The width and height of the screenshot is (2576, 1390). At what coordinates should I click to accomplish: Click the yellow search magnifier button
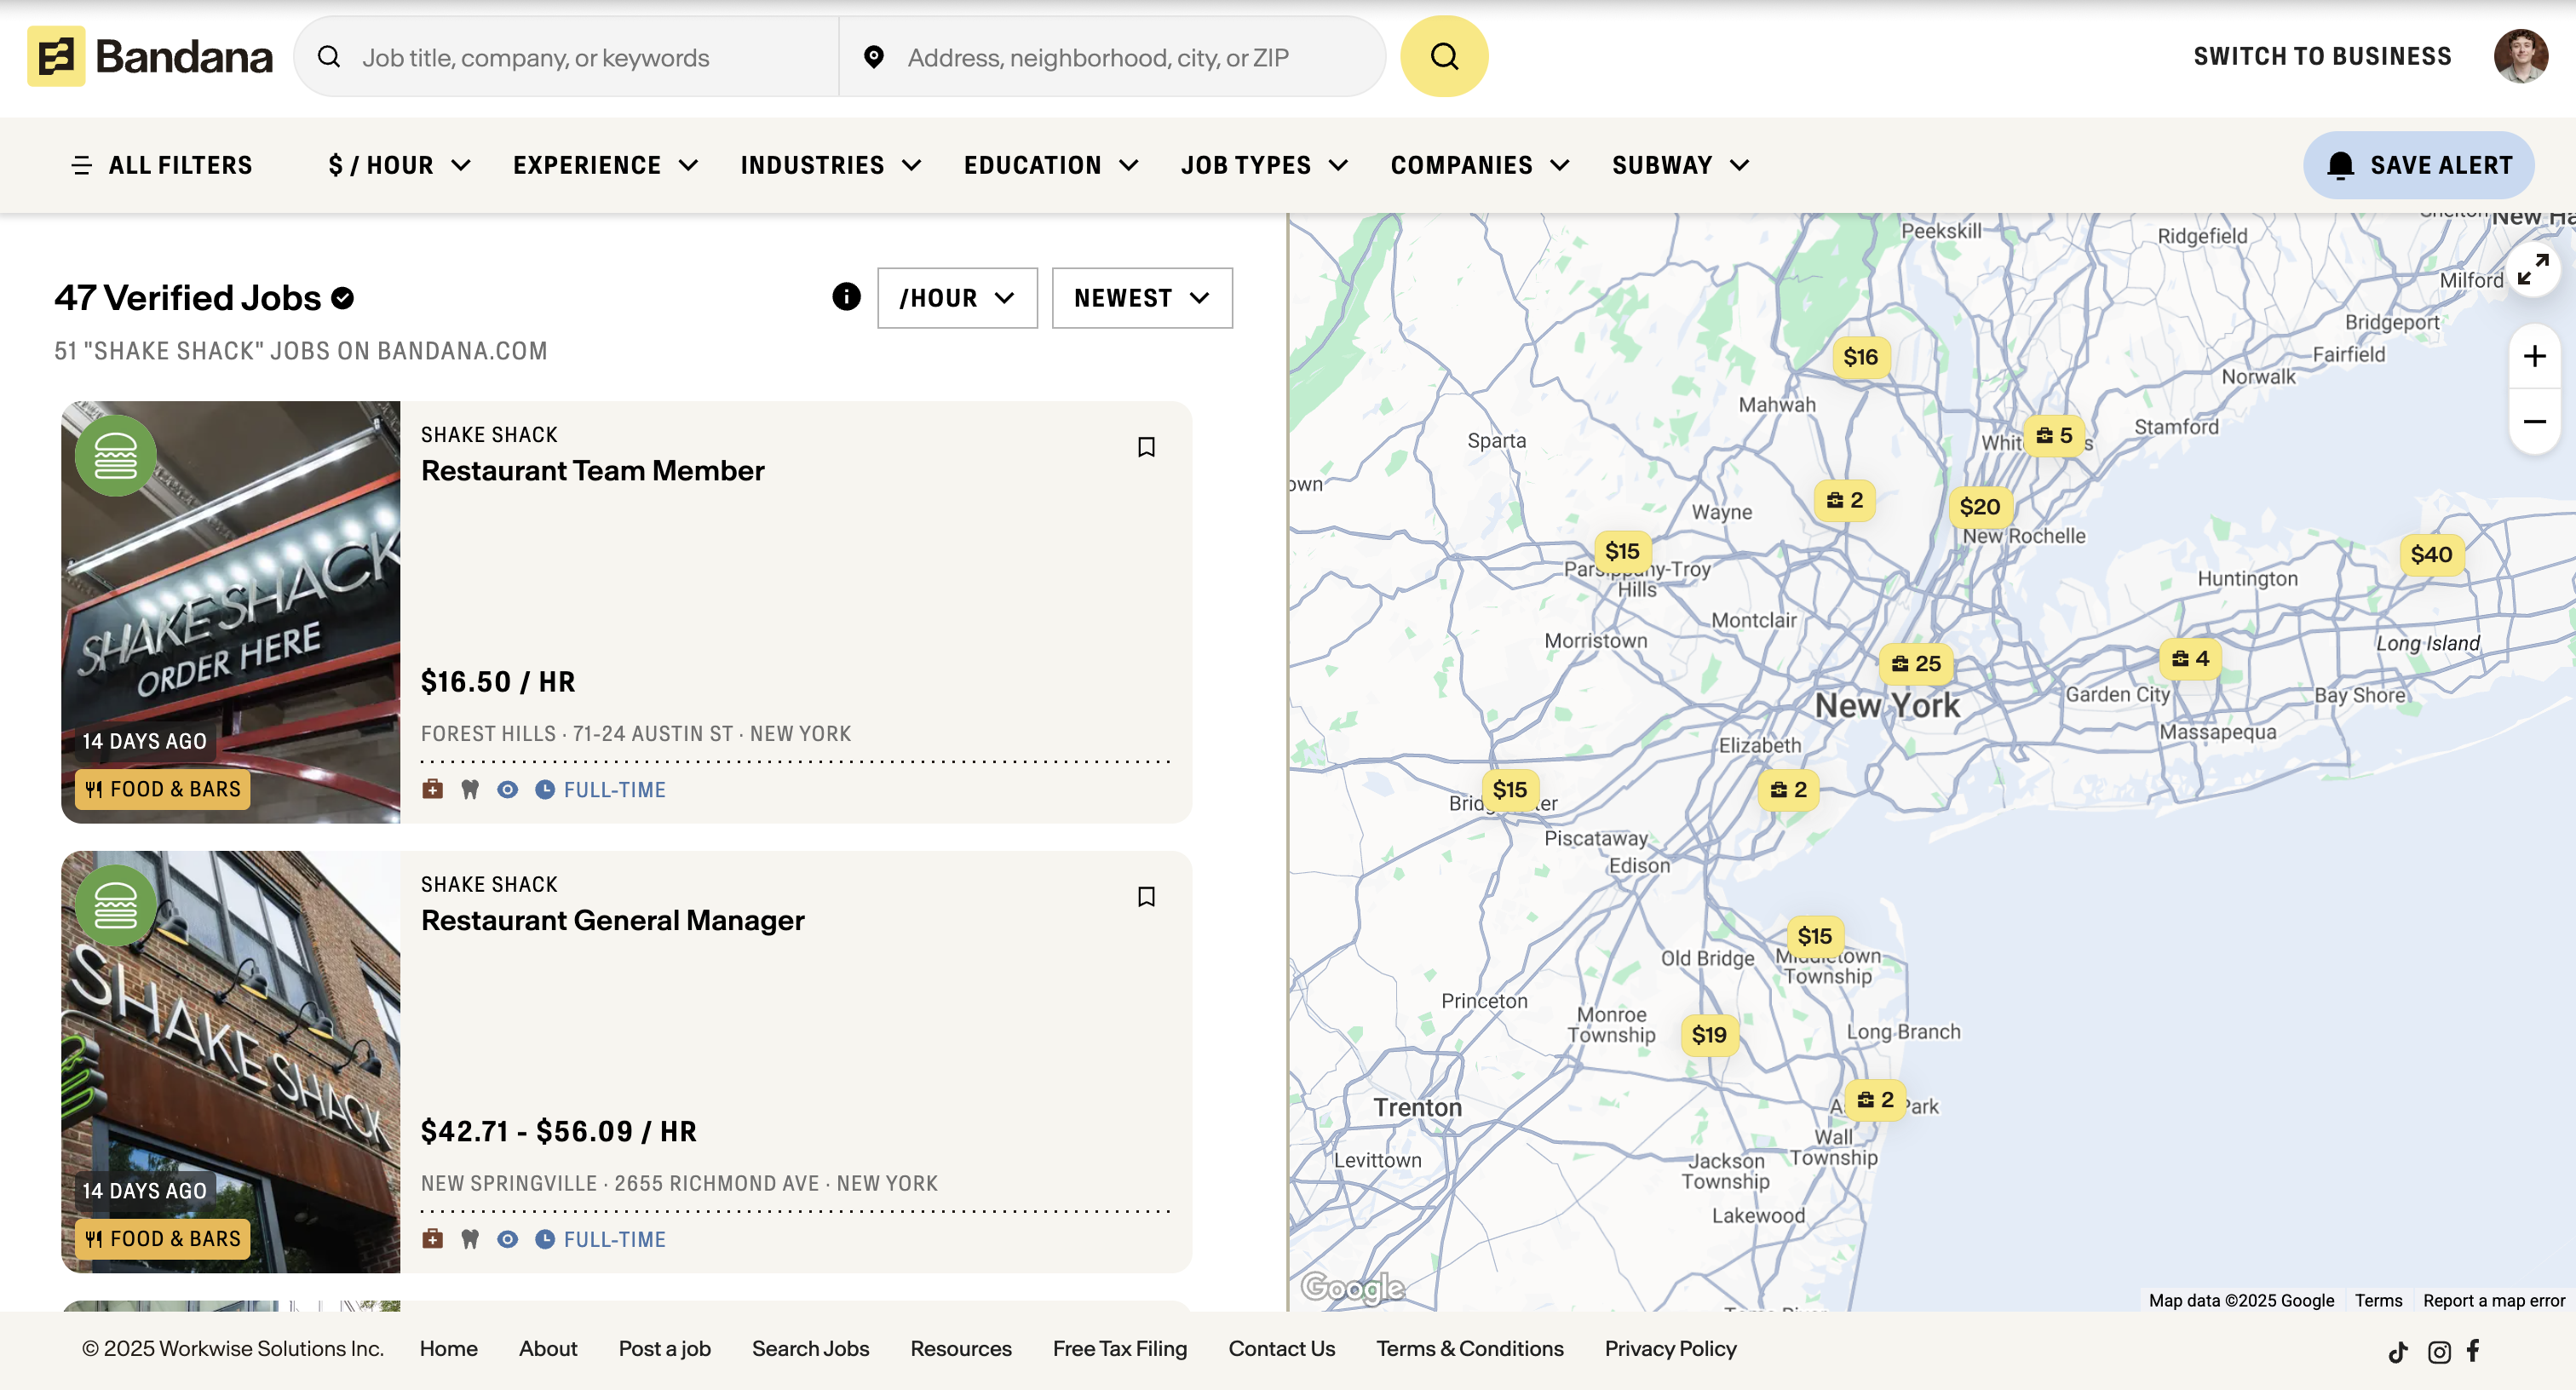[x=1443, y=57]
